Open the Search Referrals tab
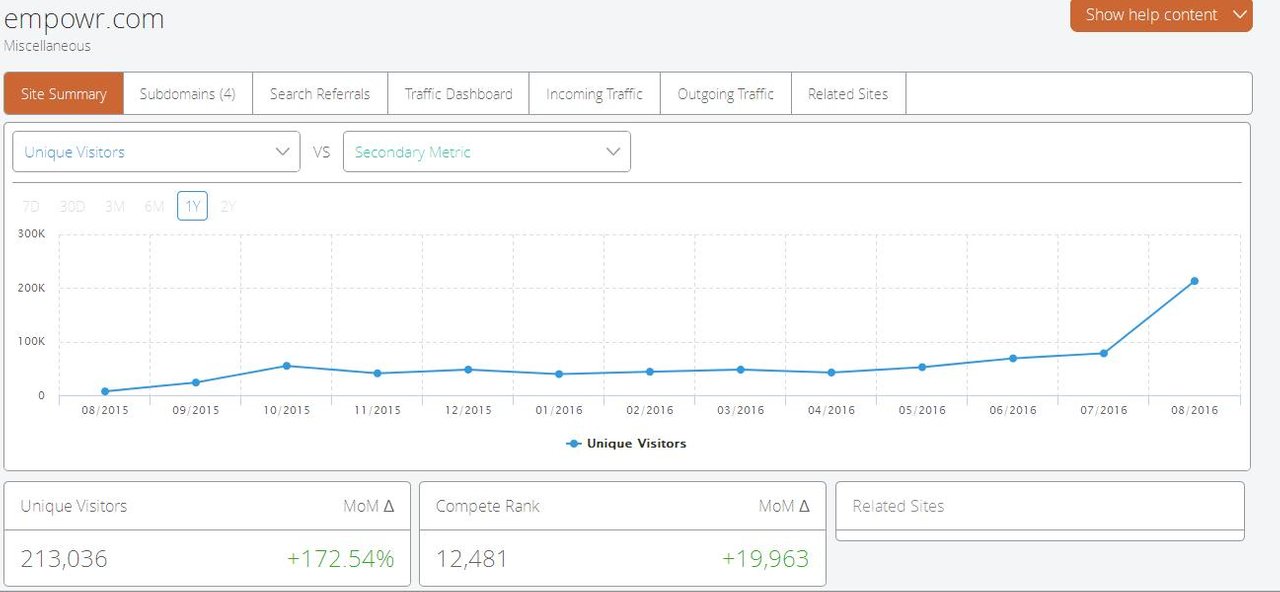Image resolution: width=1280 pixels, height=592 pixels. coord(320,94)
